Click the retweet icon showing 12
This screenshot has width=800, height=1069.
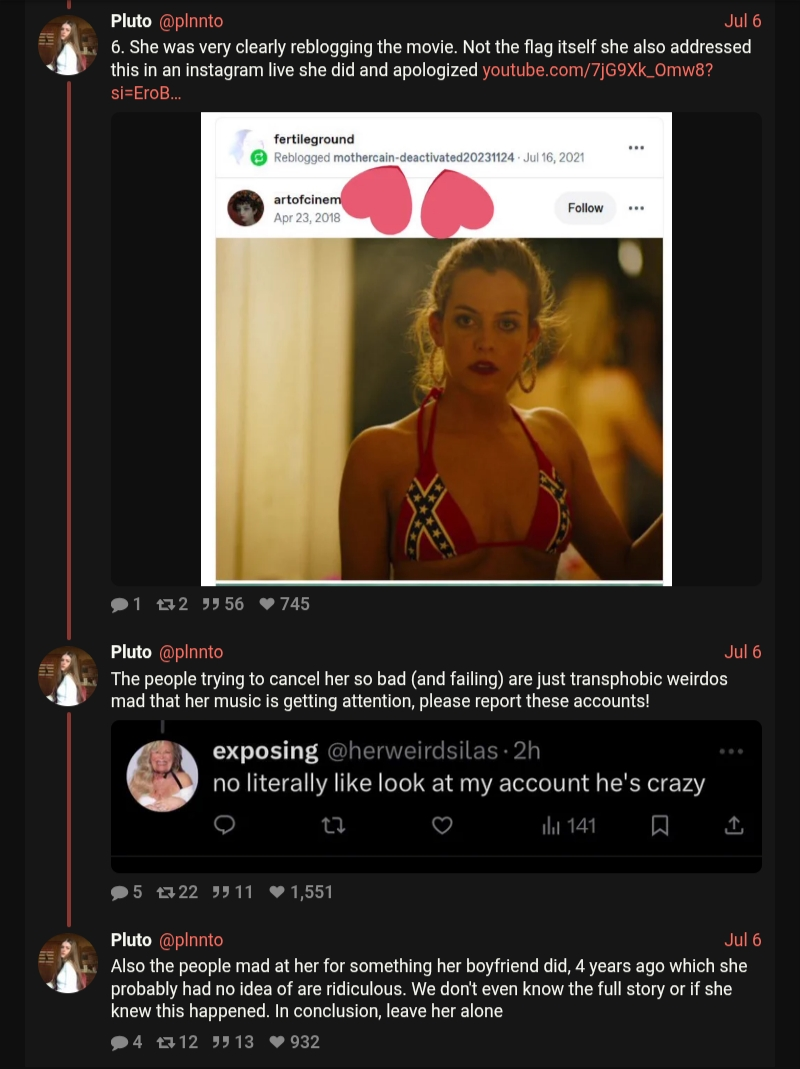(x=165, y=1042)
